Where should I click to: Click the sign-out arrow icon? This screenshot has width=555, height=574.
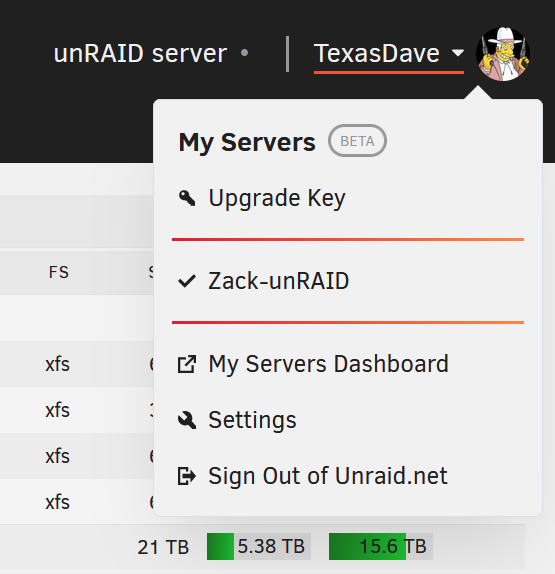187,476
